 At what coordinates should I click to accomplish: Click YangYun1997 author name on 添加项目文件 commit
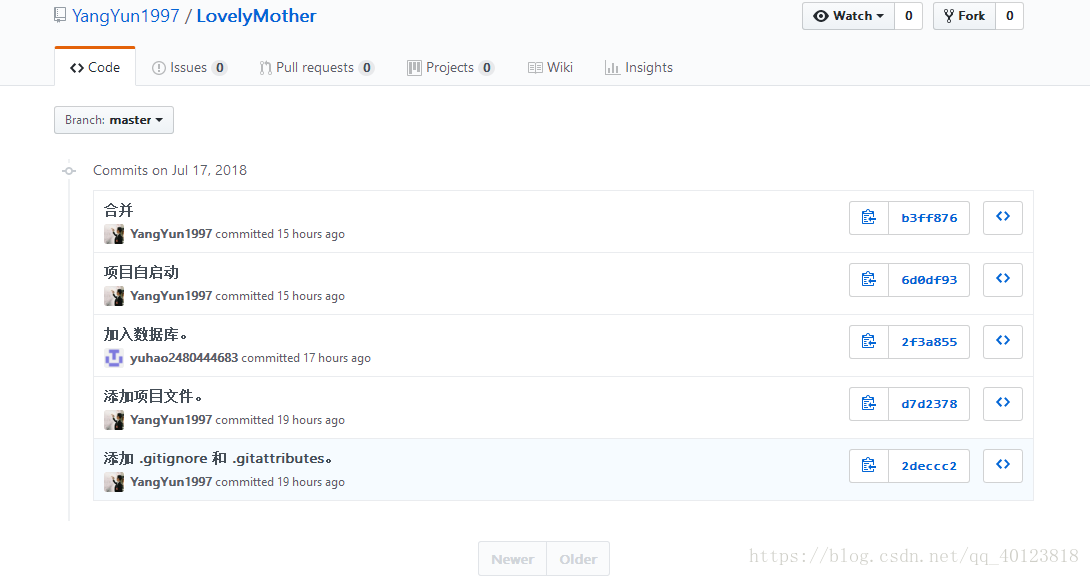pyautogui.click(x=171, y=420)
